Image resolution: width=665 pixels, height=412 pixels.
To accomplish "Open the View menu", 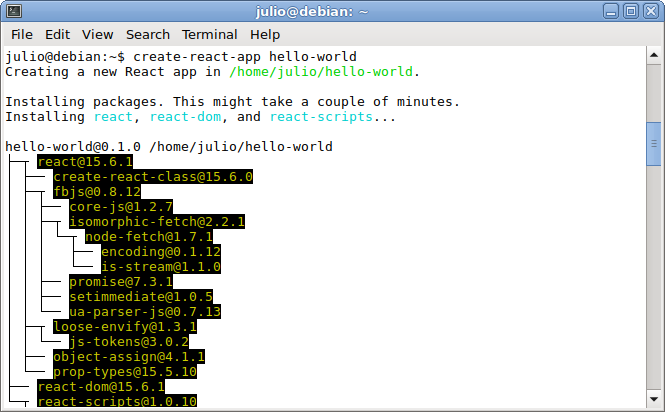I will [98, 34].
